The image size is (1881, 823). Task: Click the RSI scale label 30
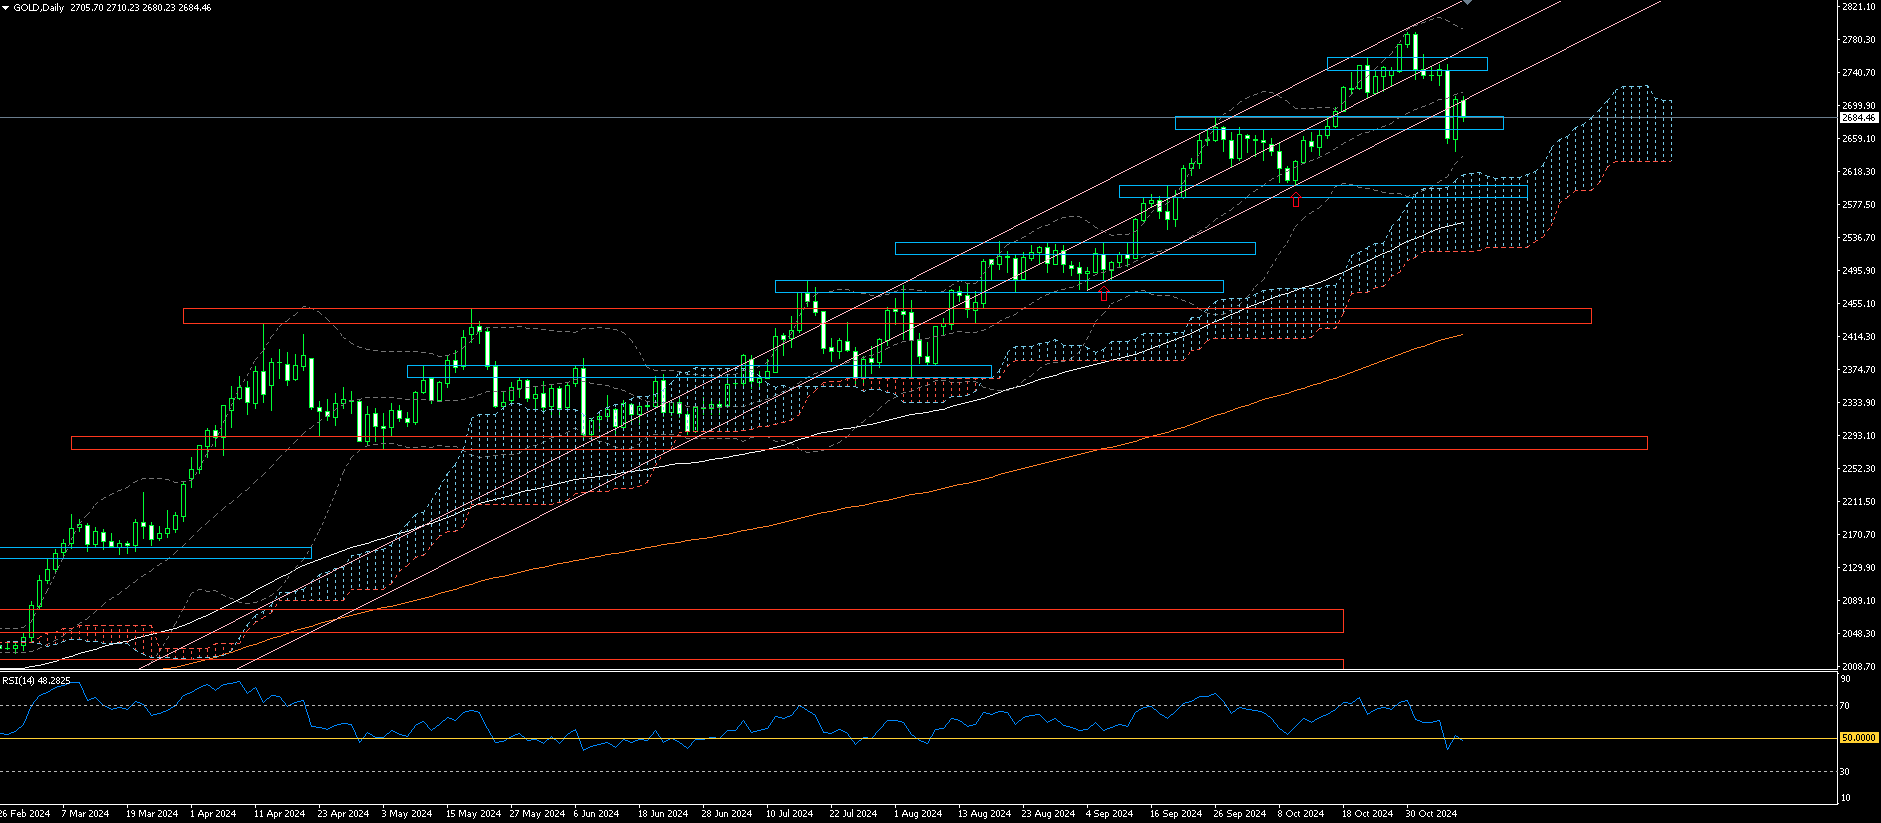[x=1846, y=772]
